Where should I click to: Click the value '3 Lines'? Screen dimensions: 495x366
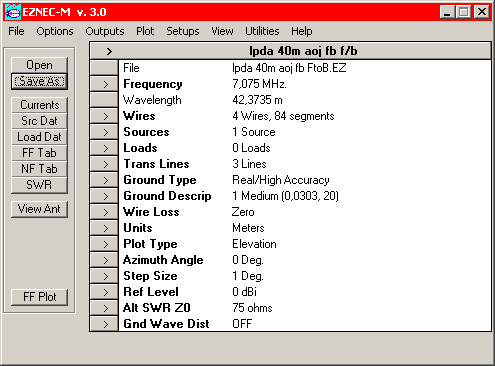coord(249,164)
